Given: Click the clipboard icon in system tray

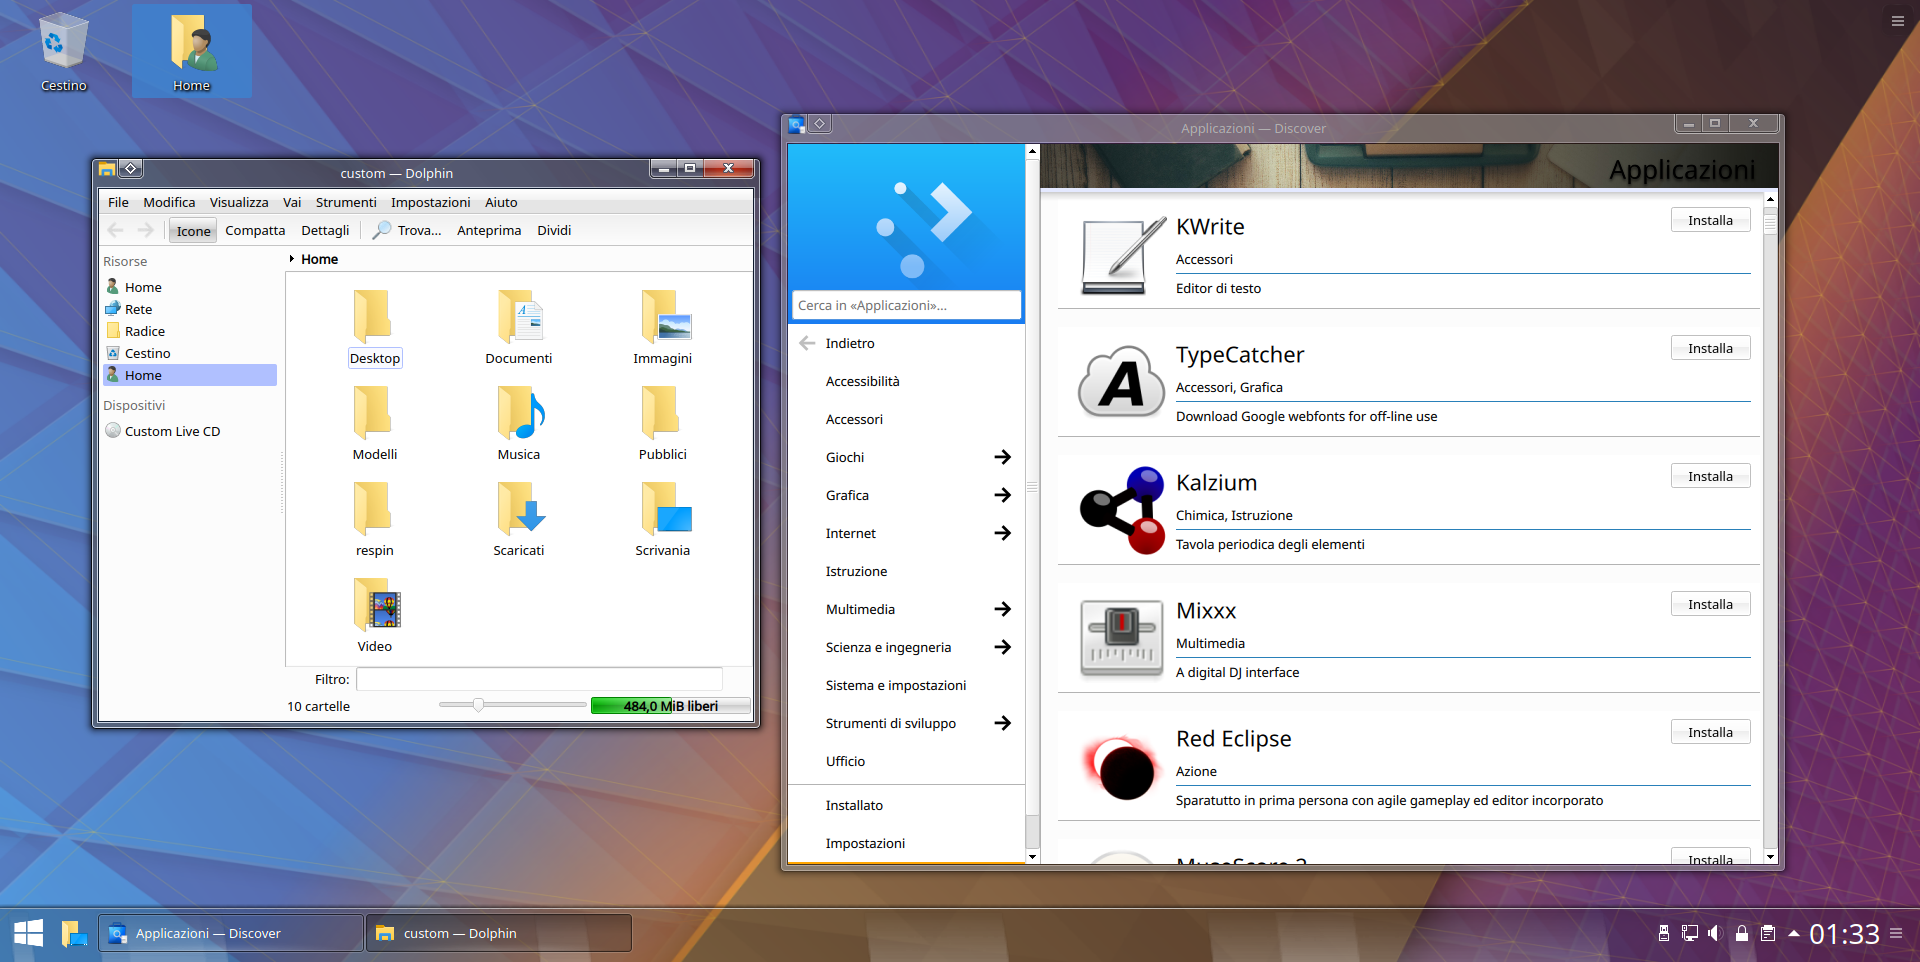Looking at the screenshot, I should point(1767,933).
